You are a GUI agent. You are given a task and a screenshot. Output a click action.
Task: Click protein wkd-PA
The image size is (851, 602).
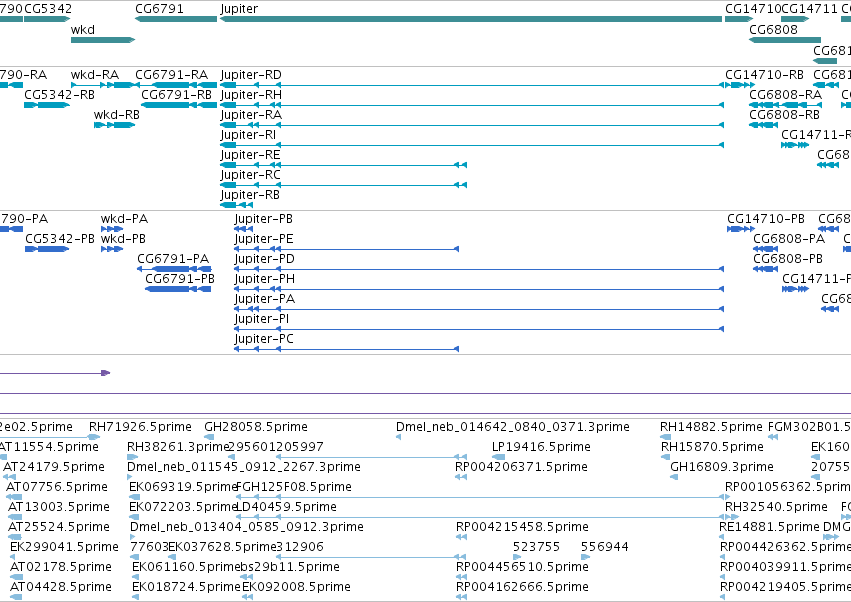tap(112, 229)
